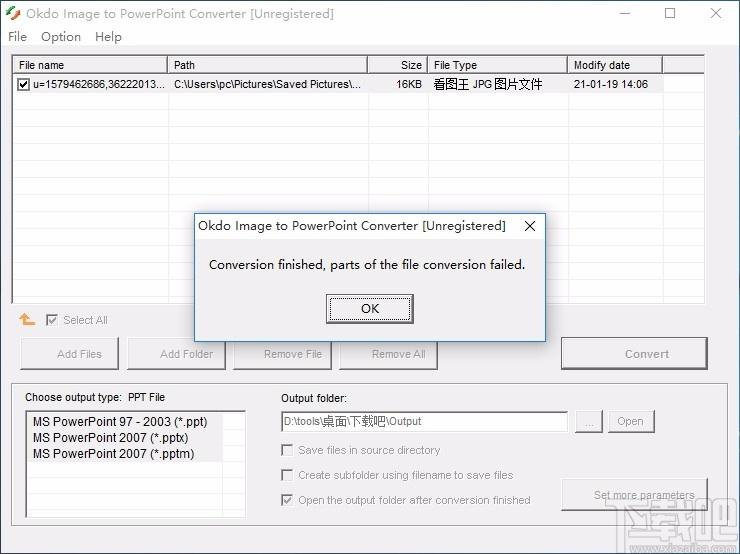This screenshot has width=740, height=554.
Task: Maximize the main converter window
Action: [670, 13]
